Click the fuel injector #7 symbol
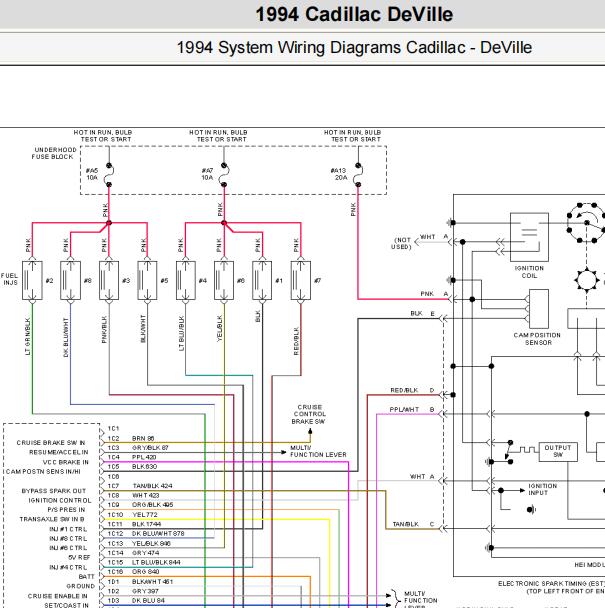The image size is (605, 608). 301,280
